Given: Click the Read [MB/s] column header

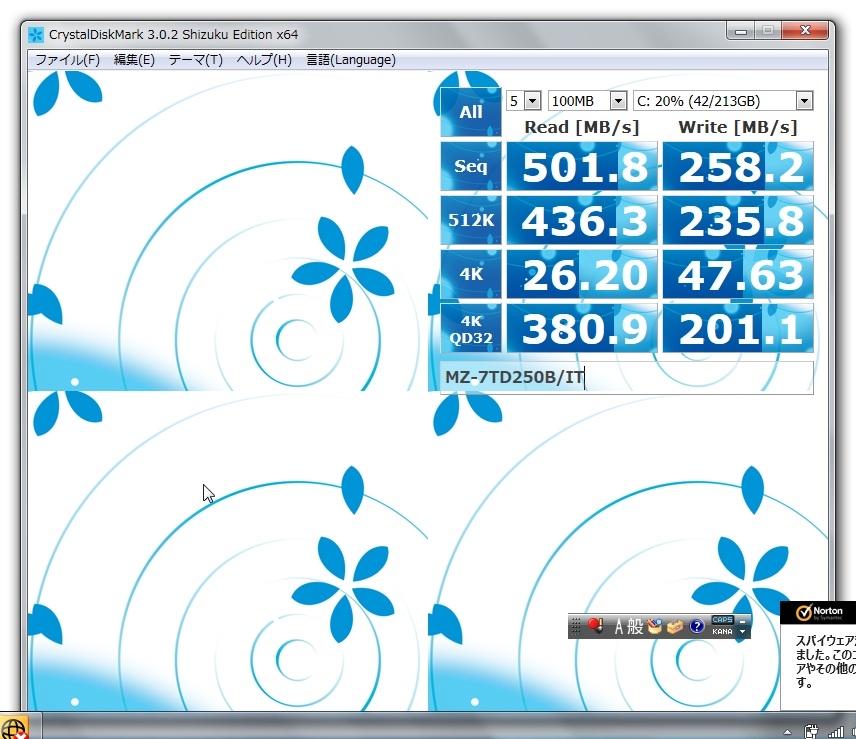Looking at the screenshot, I should 581,127.
